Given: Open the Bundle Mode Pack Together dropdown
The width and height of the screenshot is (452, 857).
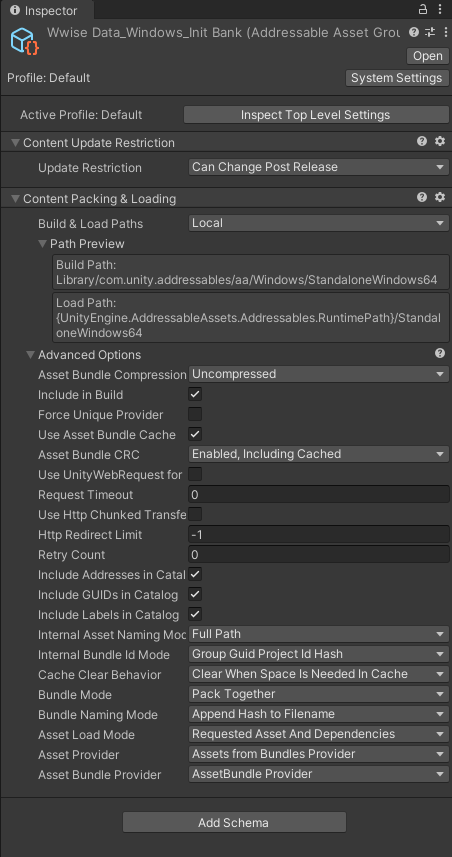Looking at the screenshot, I should [319, 694].
